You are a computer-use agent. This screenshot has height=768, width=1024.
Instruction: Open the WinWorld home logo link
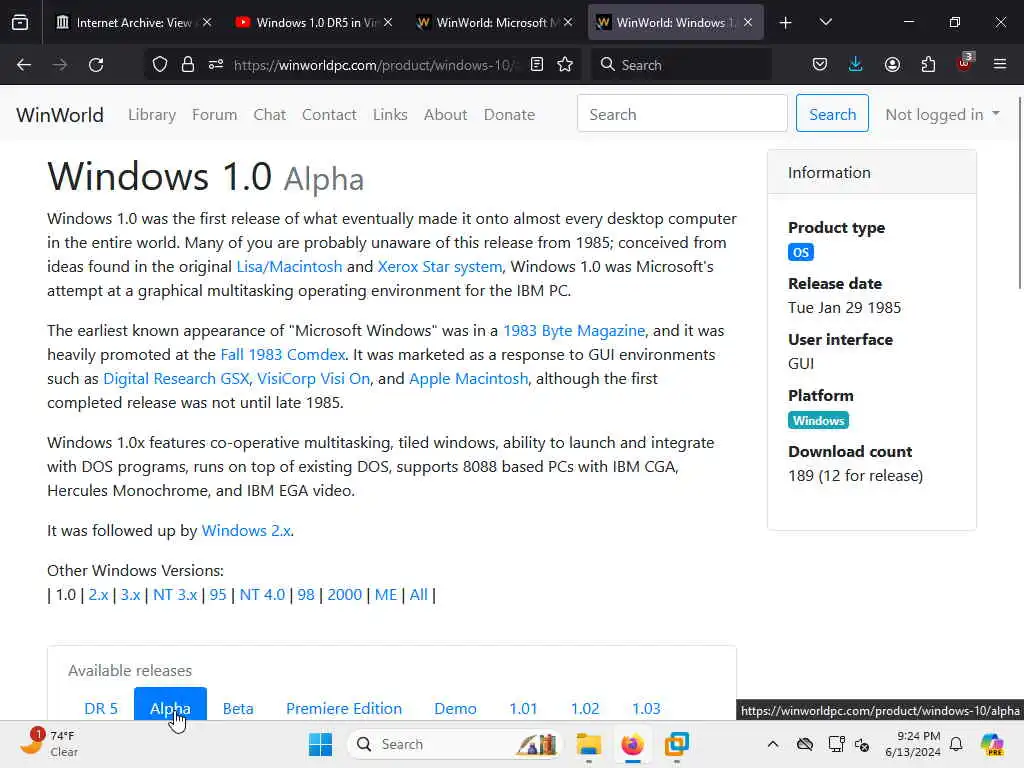pyautogui.click(x=59, y=115)
